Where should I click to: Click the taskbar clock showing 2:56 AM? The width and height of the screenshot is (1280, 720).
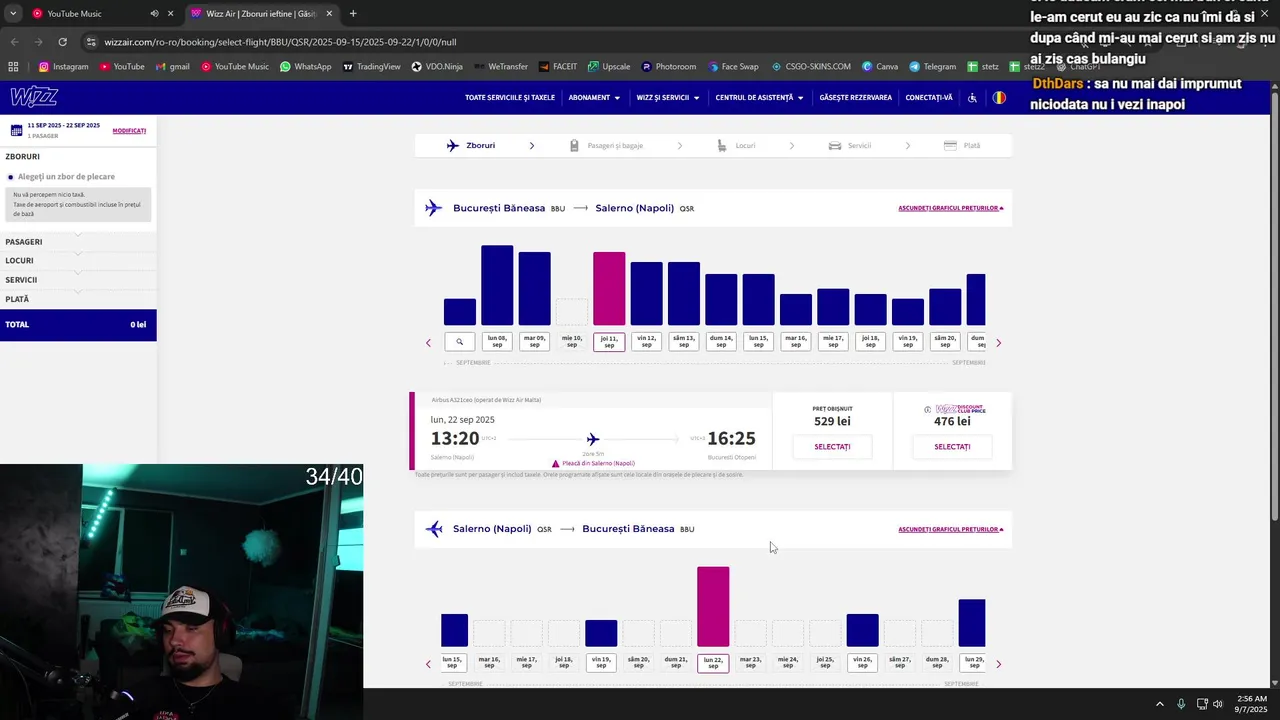click(1252, 704)
